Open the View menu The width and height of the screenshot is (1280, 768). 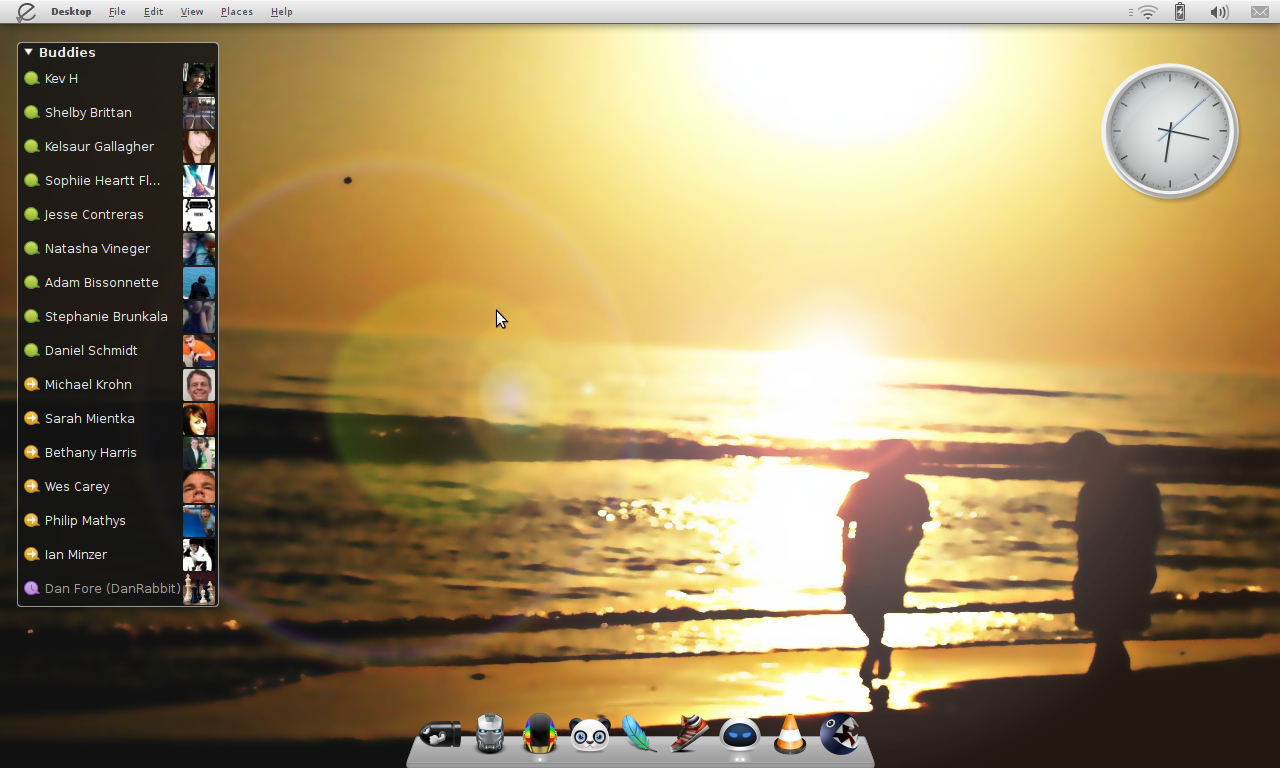(x=192, y=12)
